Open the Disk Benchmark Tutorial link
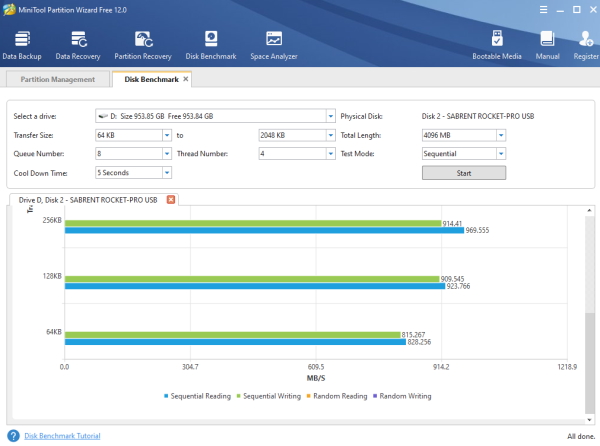Screen dimensions: 600x446 [x=62, y=436]
